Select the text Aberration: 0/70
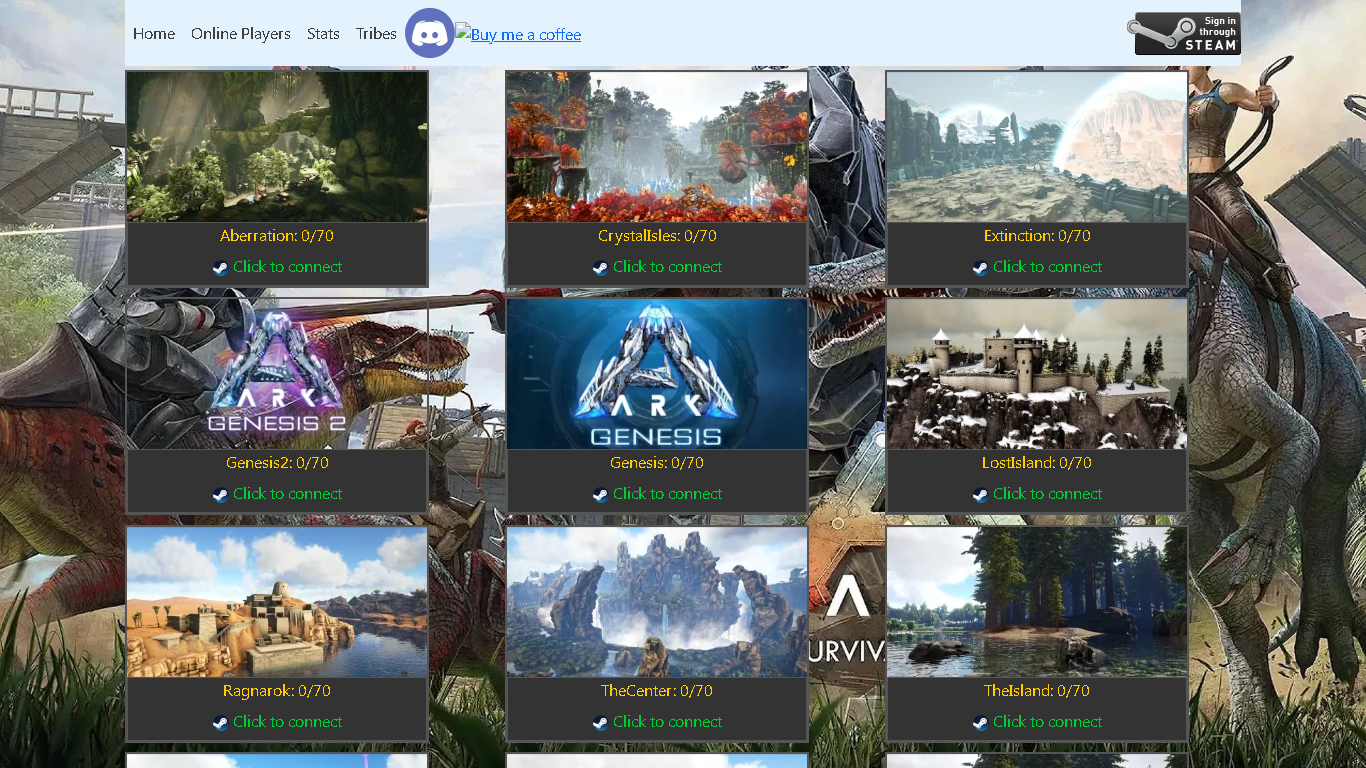1366x768 pixels. (277, 236)
